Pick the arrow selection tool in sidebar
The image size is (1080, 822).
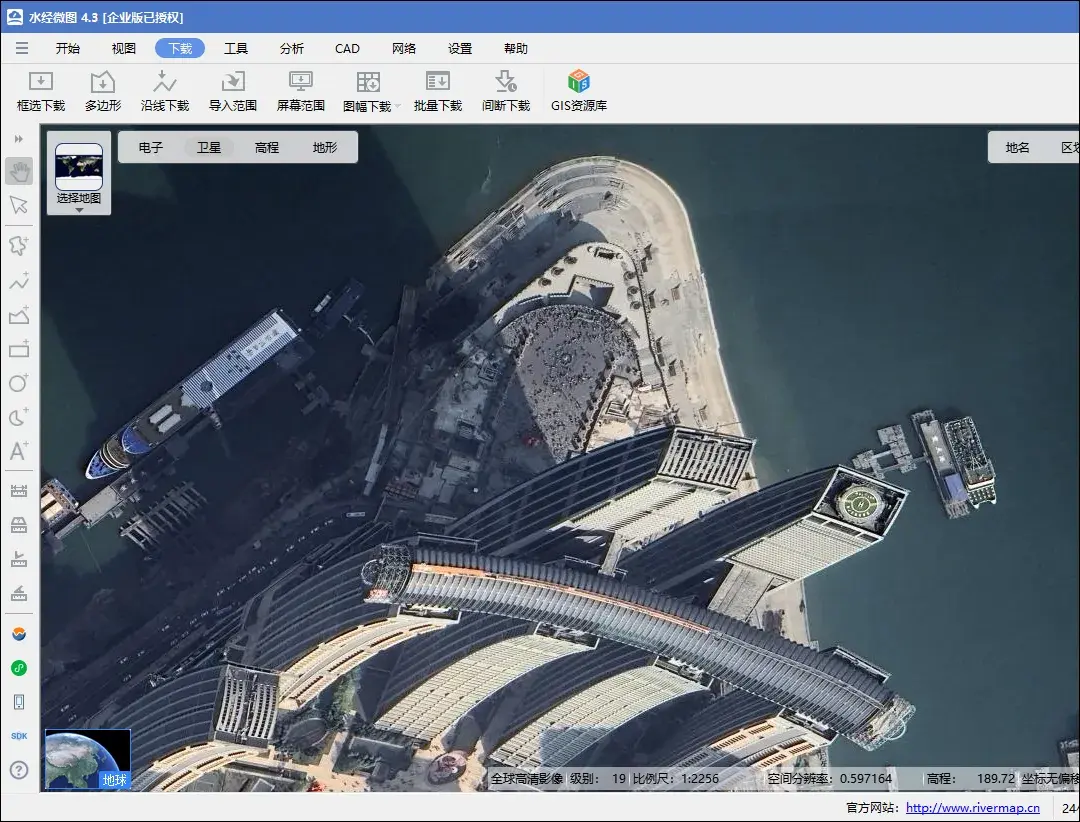pyautogui.click(x=19, y=205)
